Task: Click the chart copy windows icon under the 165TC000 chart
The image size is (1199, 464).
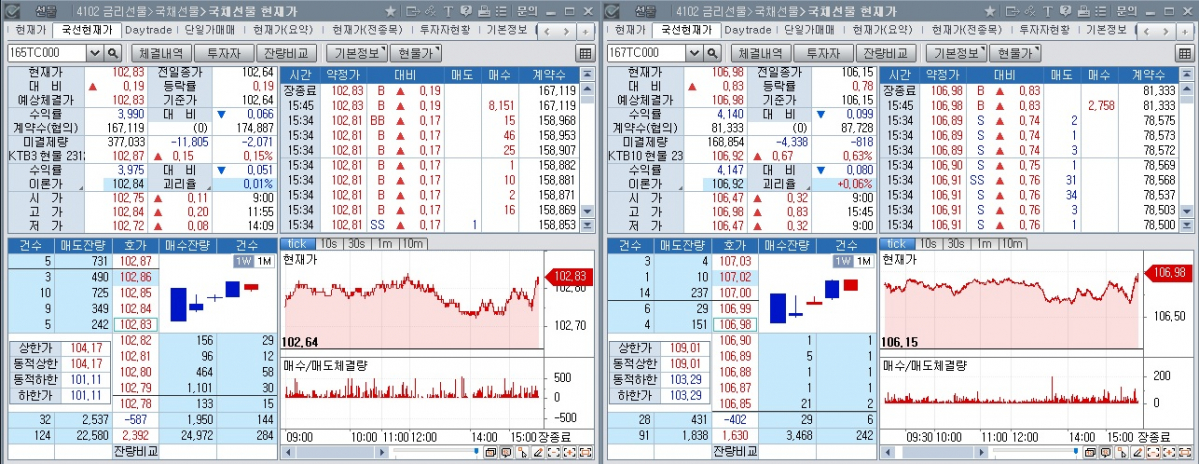Action: click(491, 453)
